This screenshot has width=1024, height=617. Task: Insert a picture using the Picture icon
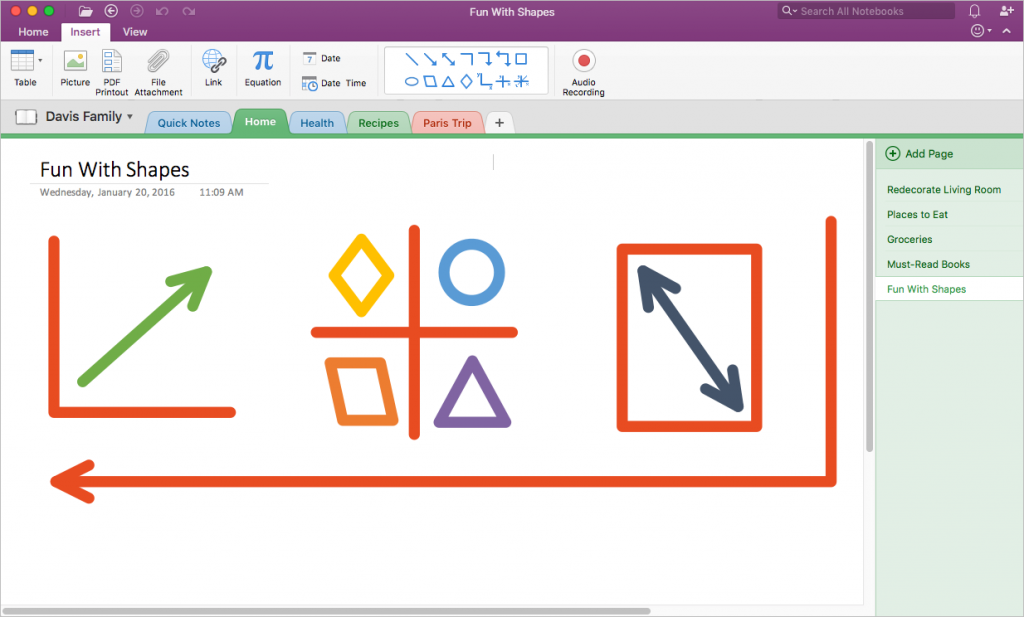point(75,68)
